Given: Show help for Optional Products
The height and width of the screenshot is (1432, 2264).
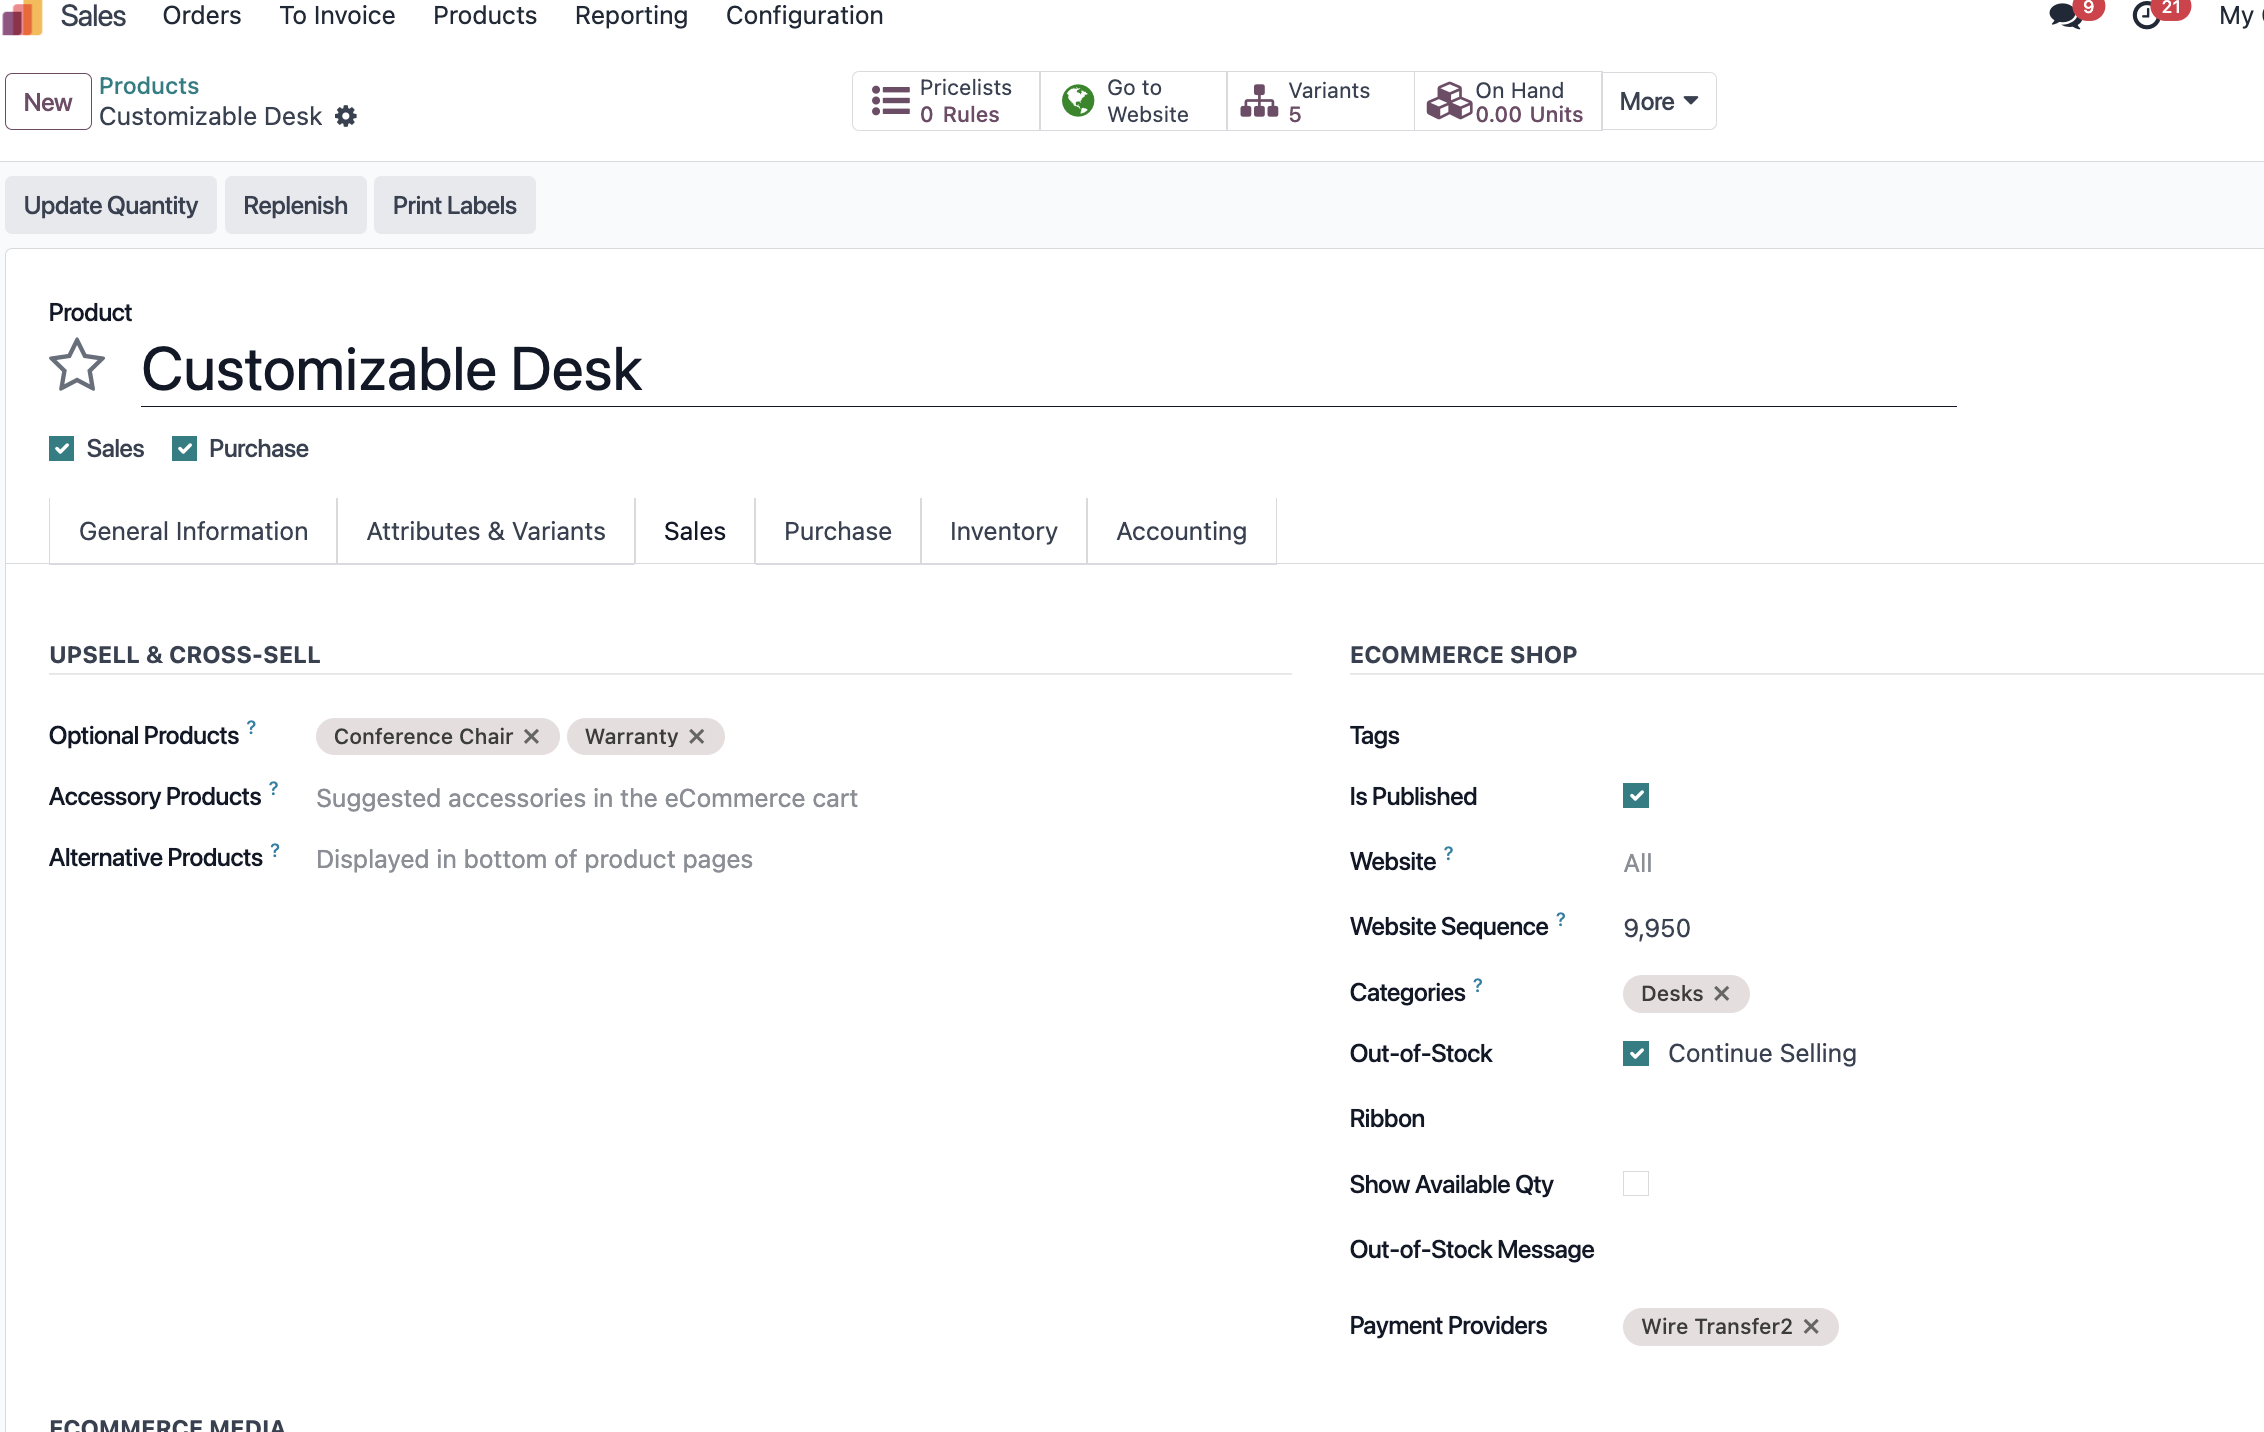Looking at the screenshot, I should pos(252,727).
